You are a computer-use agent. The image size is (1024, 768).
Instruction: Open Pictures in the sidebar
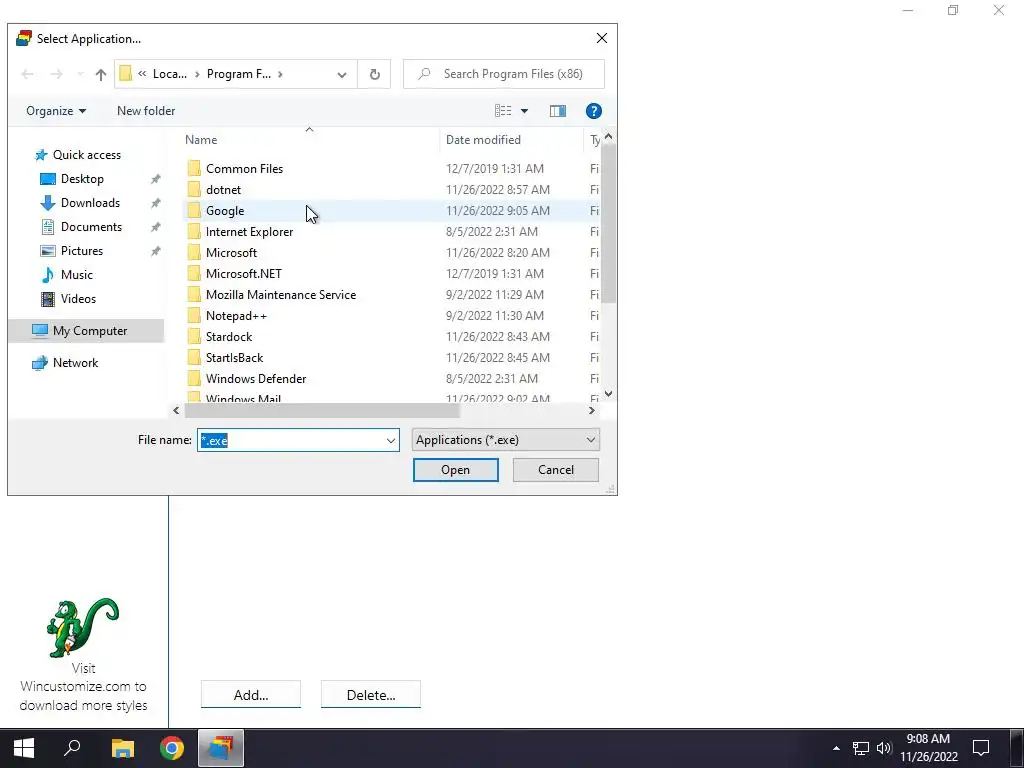tap(81, 251)
